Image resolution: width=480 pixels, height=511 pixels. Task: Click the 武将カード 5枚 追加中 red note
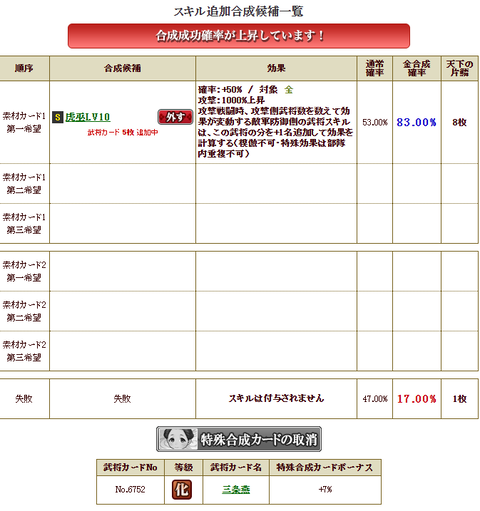click(122, 132)
